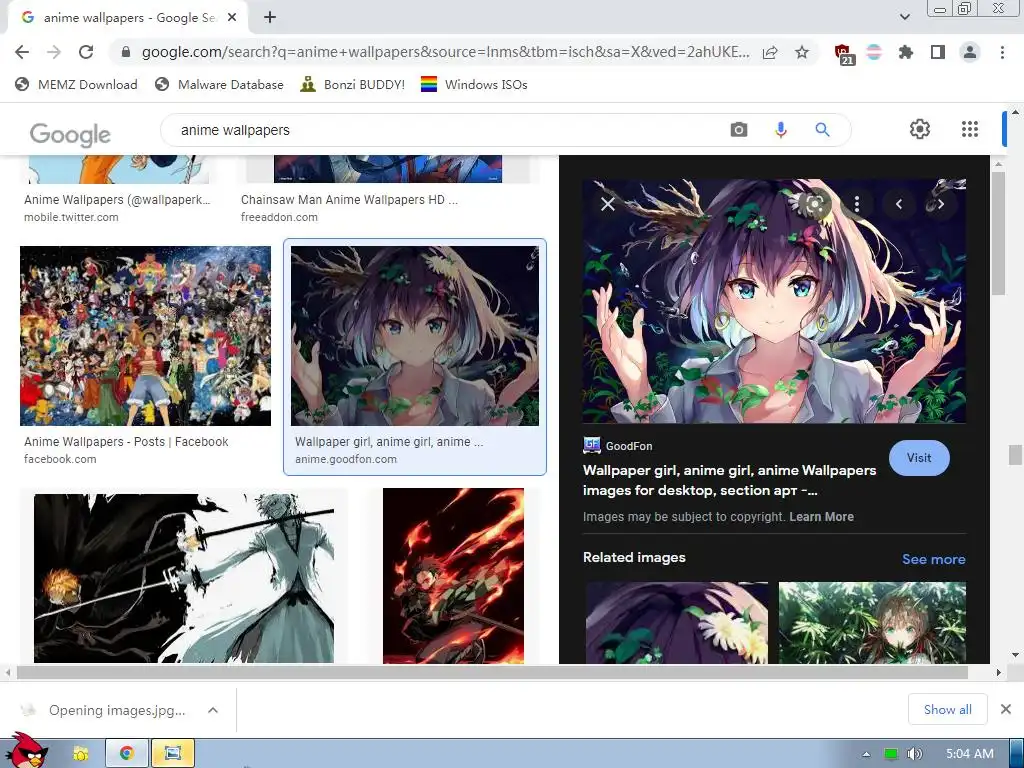Viewport: 1024px width, 768px height.
Task: Bookmark this page with the star icon
Action: tap(802, 52)
